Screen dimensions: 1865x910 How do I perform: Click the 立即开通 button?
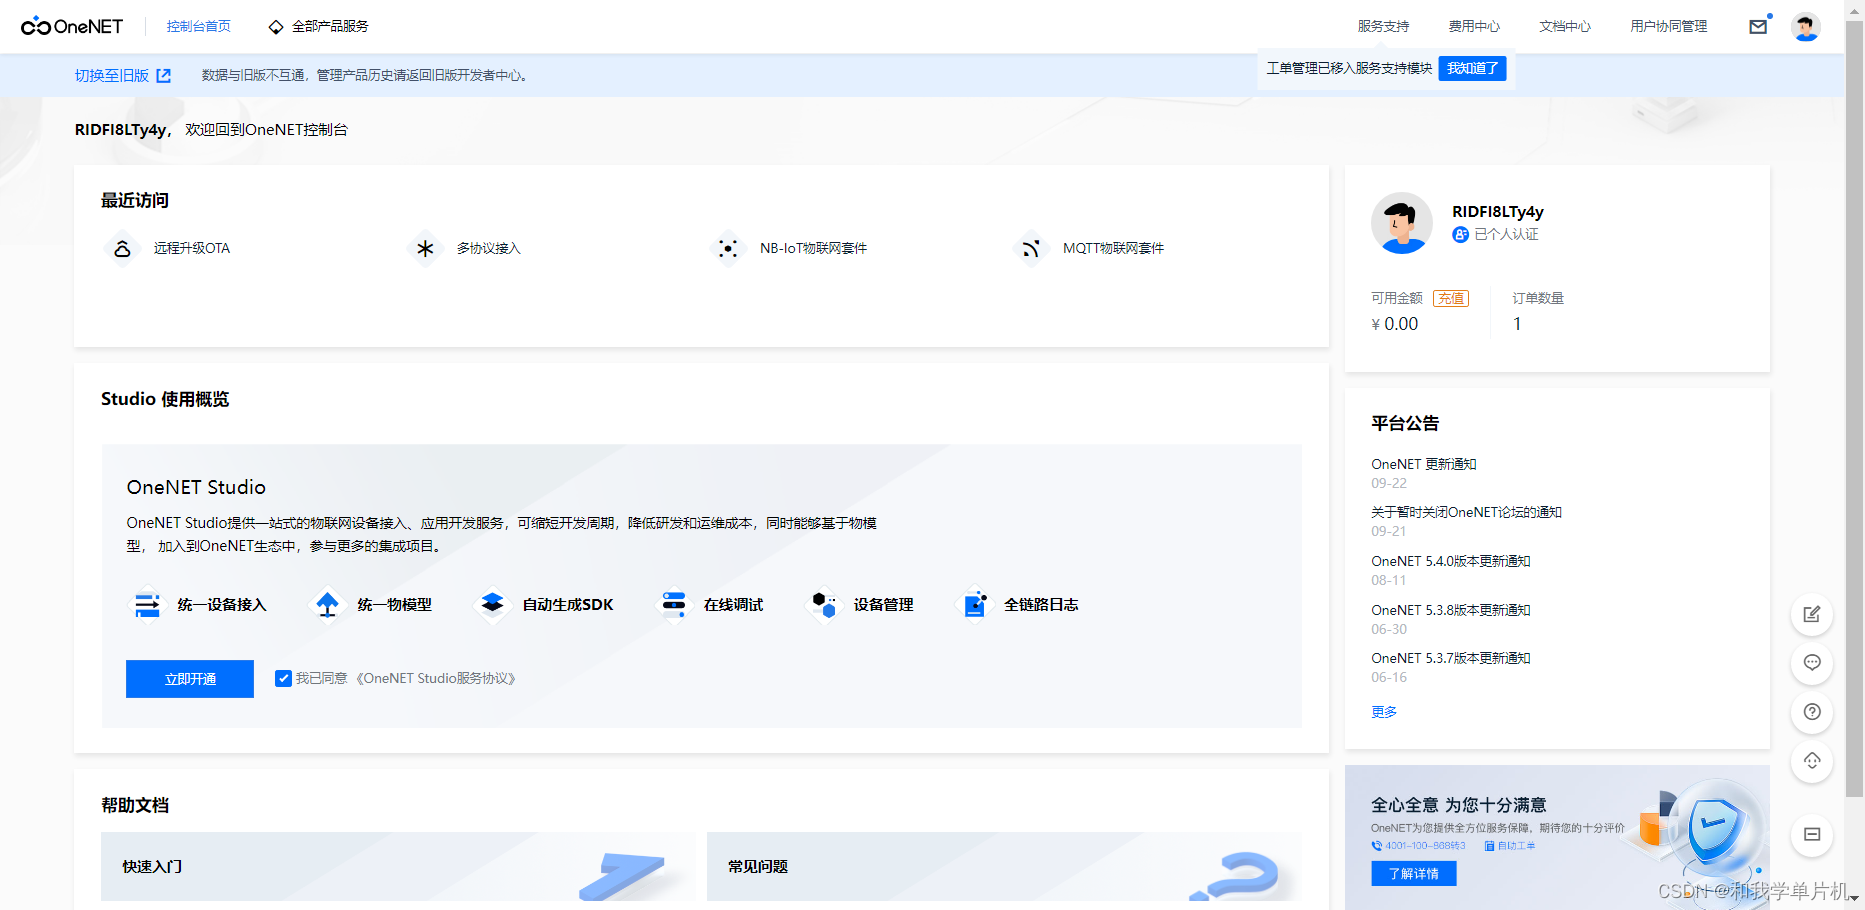coord(190,679)
